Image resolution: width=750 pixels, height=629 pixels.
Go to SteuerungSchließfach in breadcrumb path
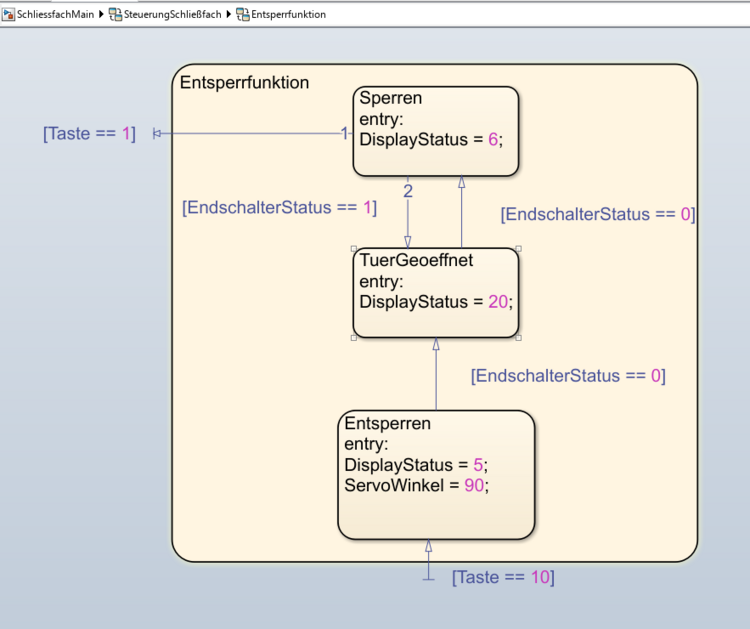(x=172, y=15)
